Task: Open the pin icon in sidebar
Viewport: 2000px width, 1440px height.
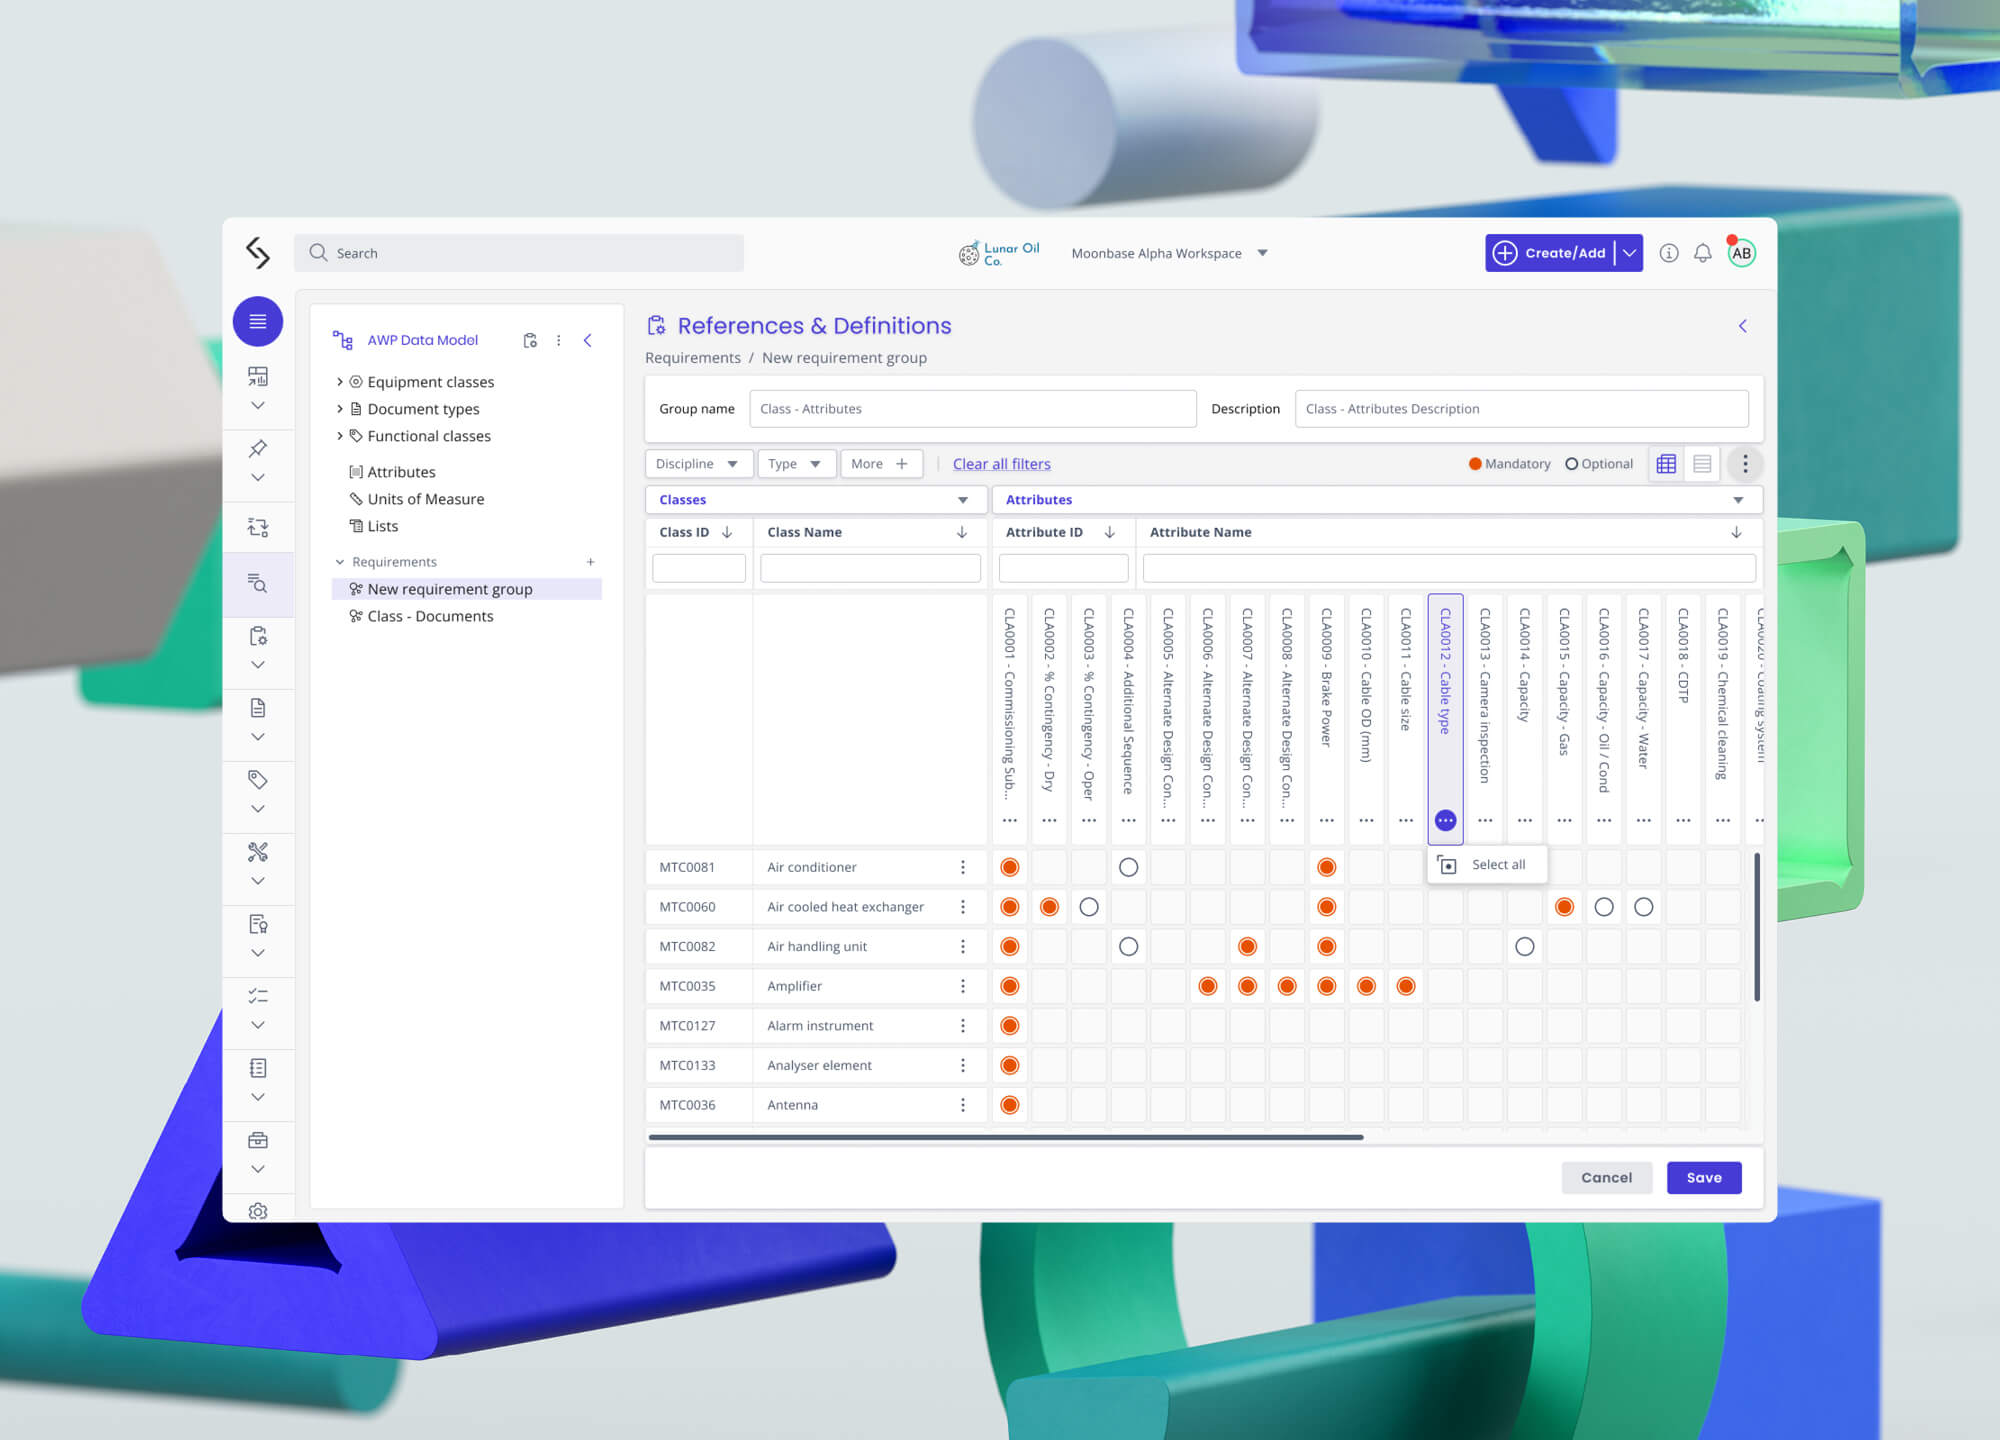Action: click(x=258, y=448)
